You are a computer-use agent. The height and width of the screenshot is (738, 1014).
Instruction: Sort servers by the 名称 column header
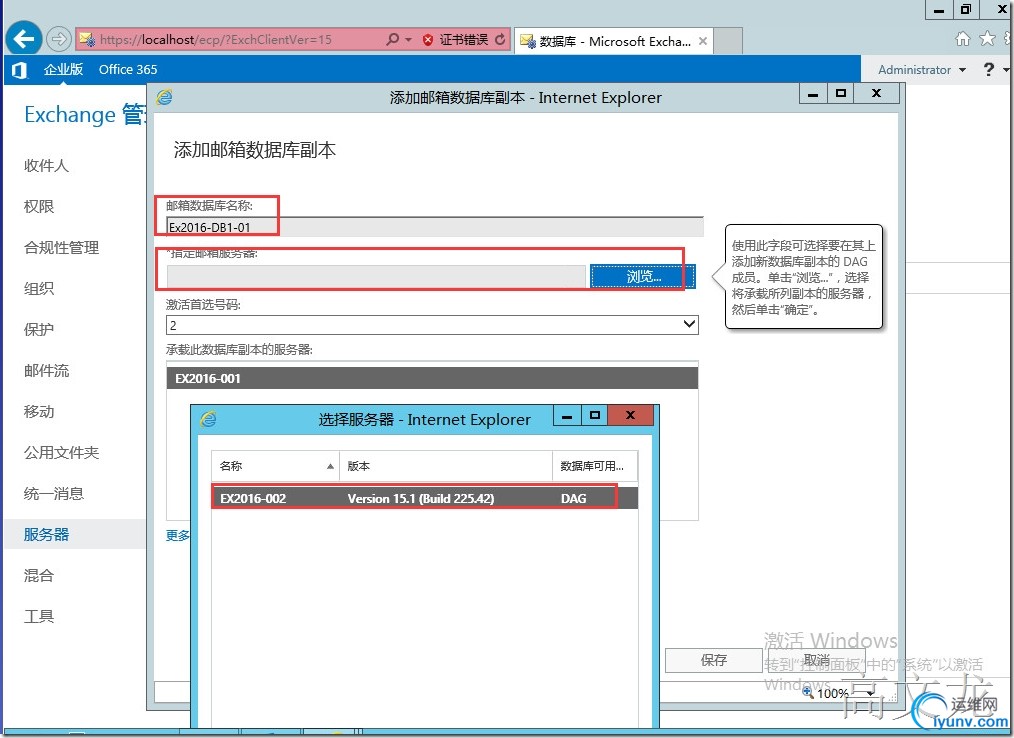point(275,466)
